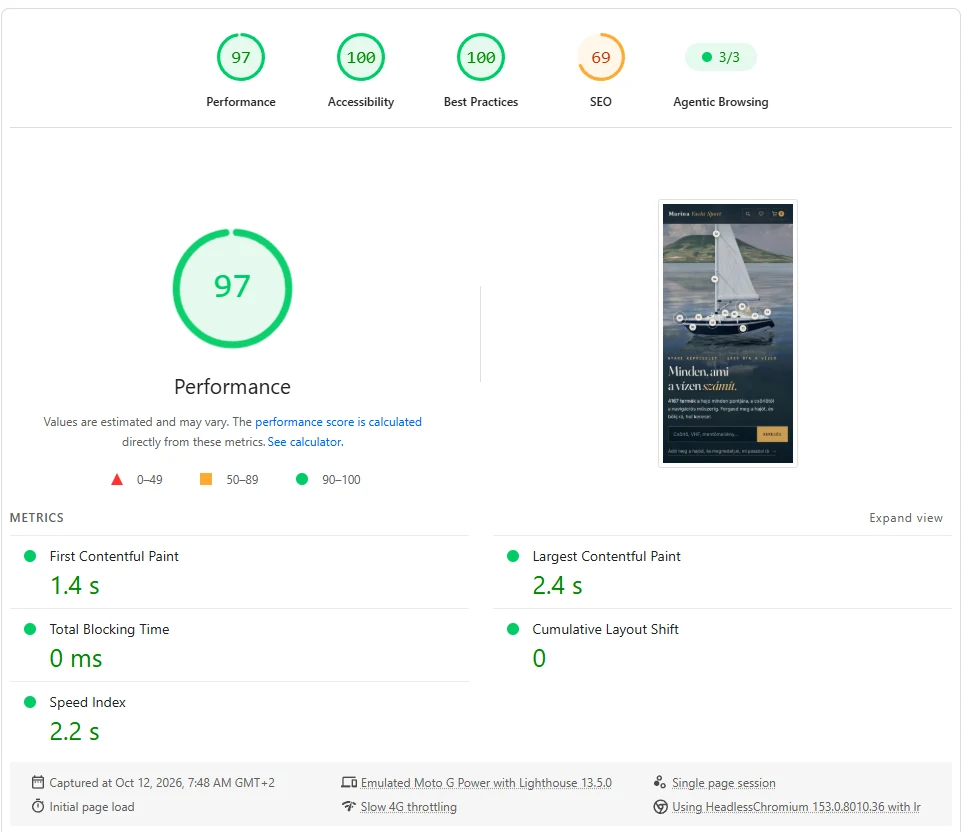Click the red triangle 0–49 legend icon
Viewport: 963px width, 832px height.
point(117,480)
